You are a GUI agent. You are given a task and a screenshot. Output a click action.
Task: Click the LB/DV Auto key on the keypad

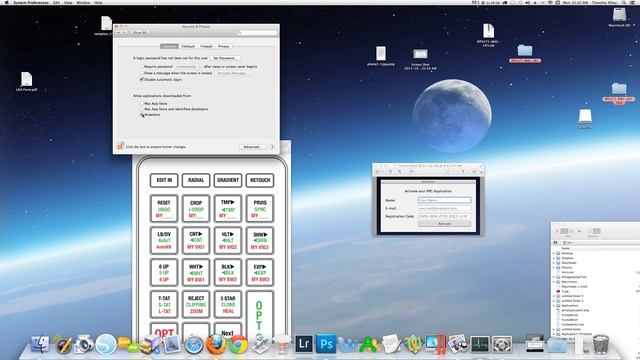[164, 240]
